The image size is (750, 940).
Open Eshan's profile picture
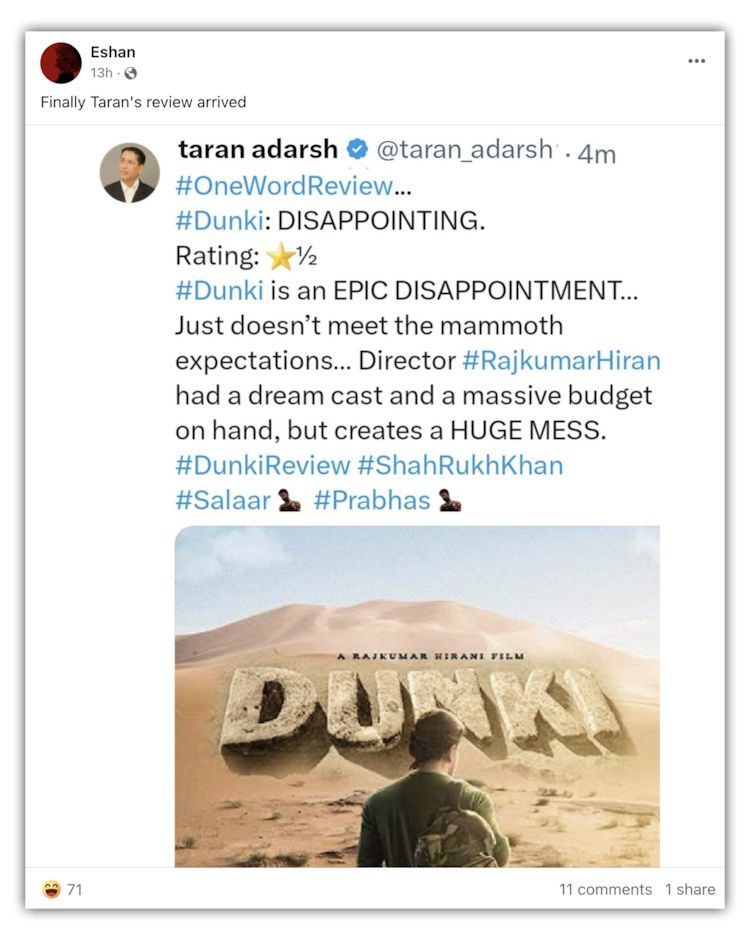[60, 63]
